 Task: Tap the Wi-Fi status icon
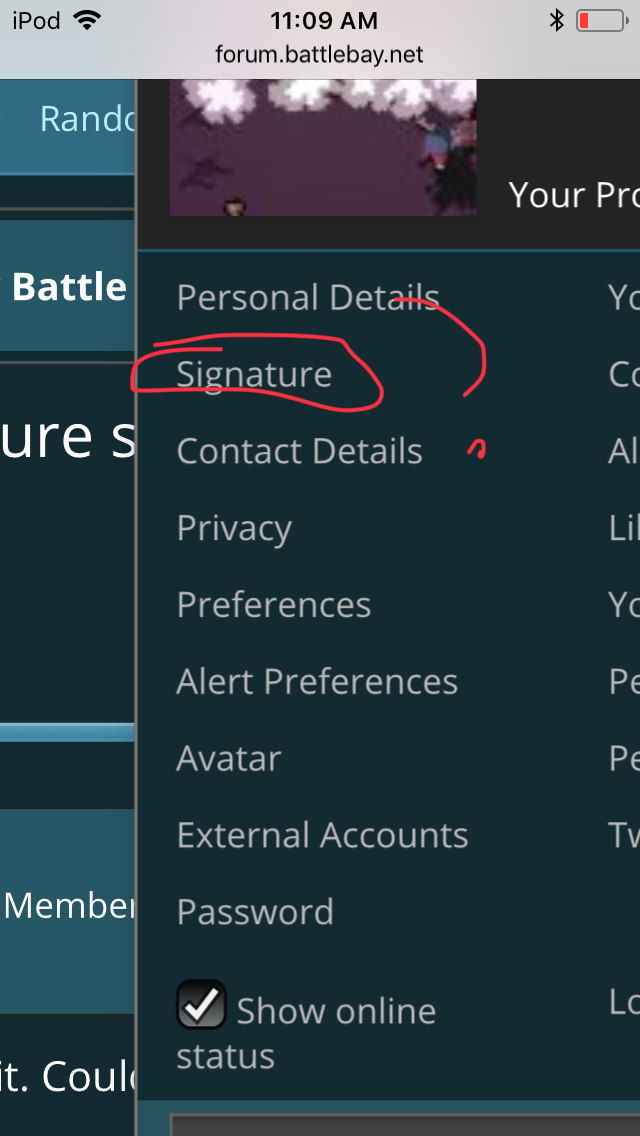pos(89,21)
